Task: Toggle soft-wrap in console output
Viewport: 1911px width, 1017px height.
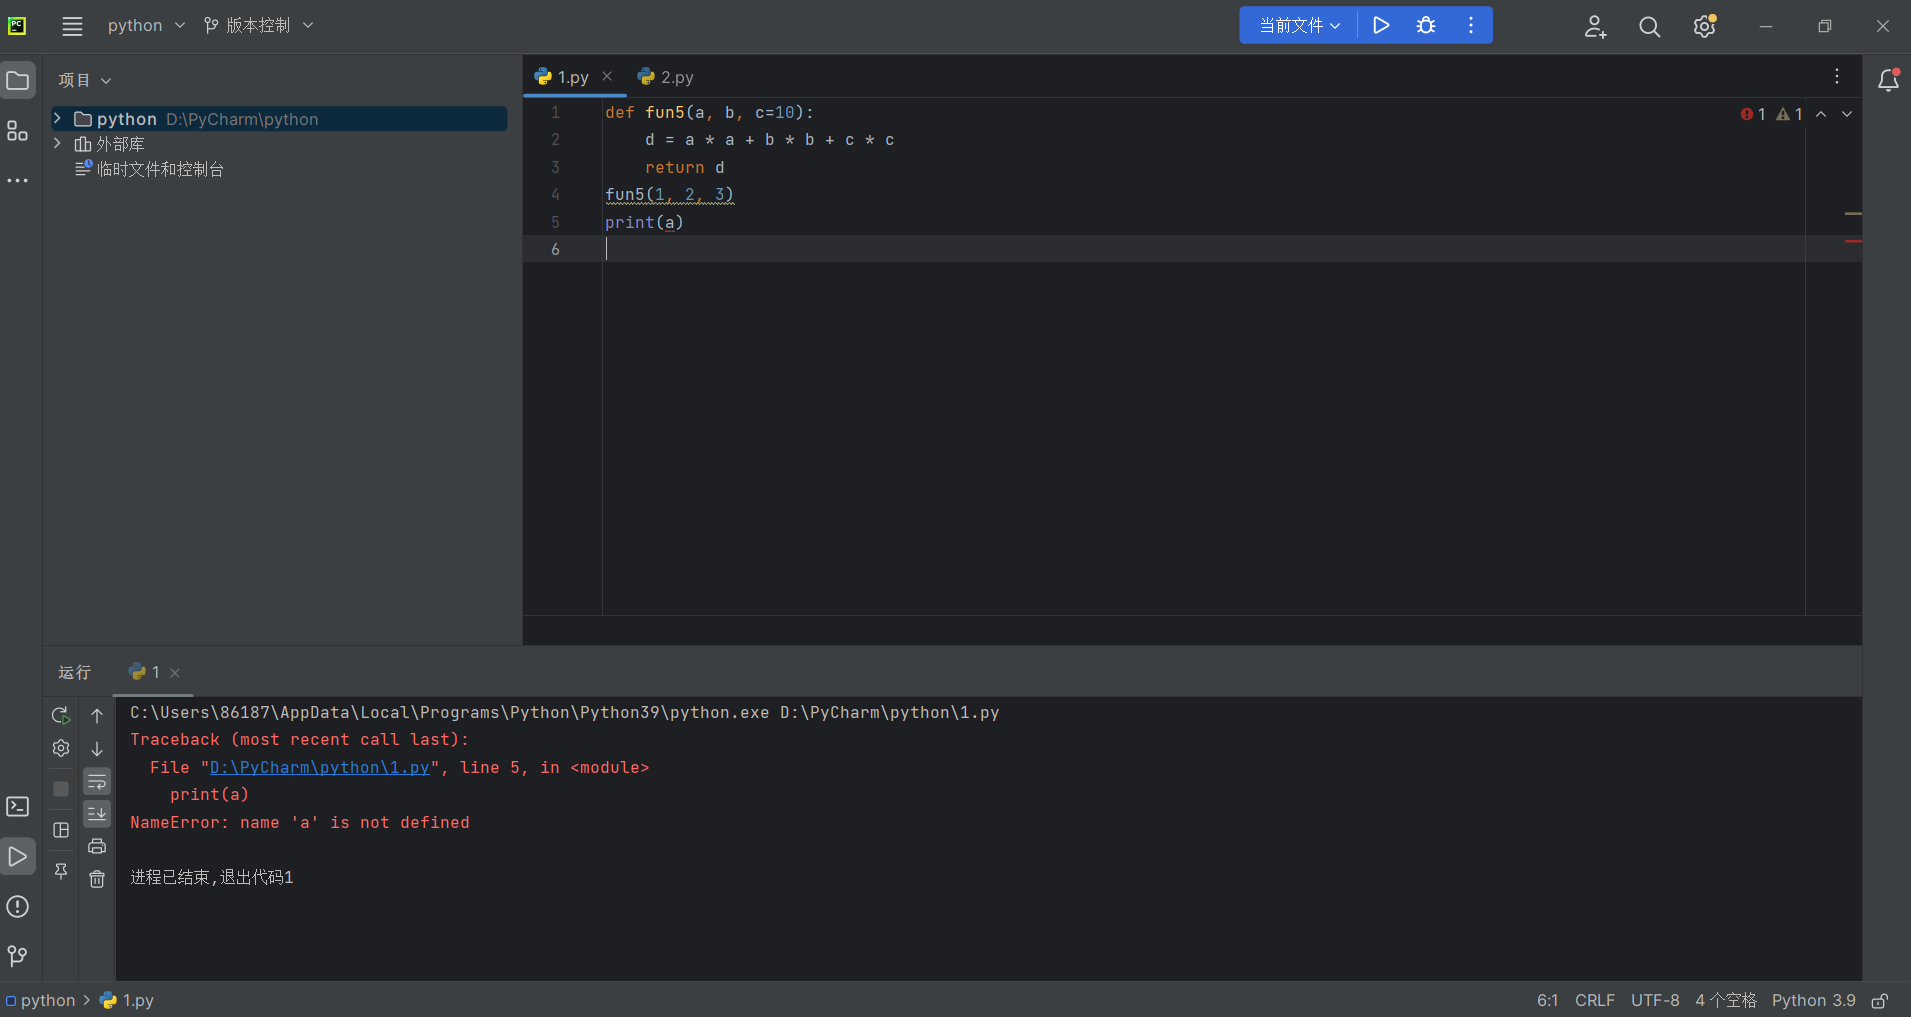Action: point(97,781)
